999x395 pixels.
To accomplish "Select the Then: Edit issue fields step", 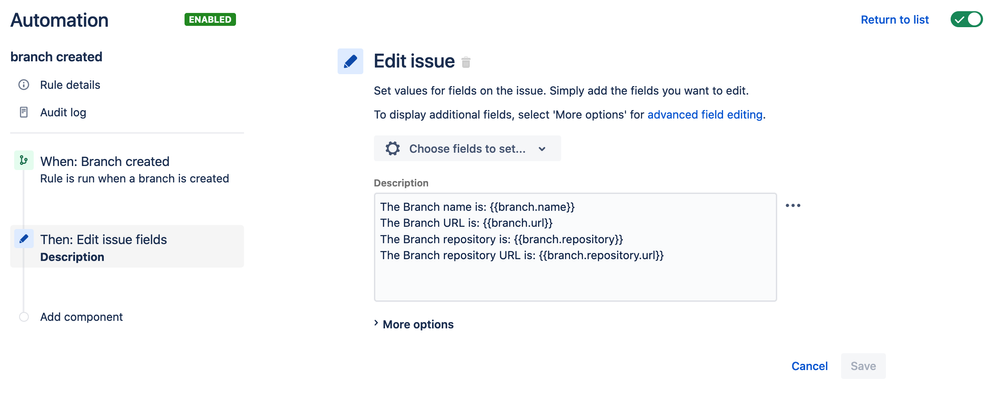I will (x=127, y=247).
